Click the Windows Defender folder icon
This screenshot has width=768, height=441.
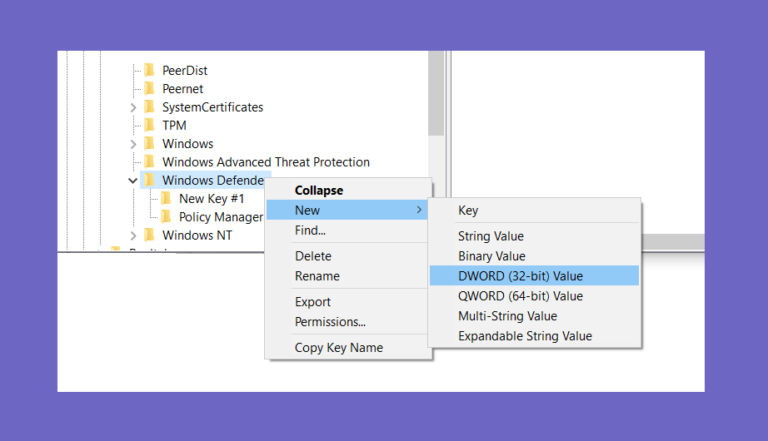(x=149, y=180)
